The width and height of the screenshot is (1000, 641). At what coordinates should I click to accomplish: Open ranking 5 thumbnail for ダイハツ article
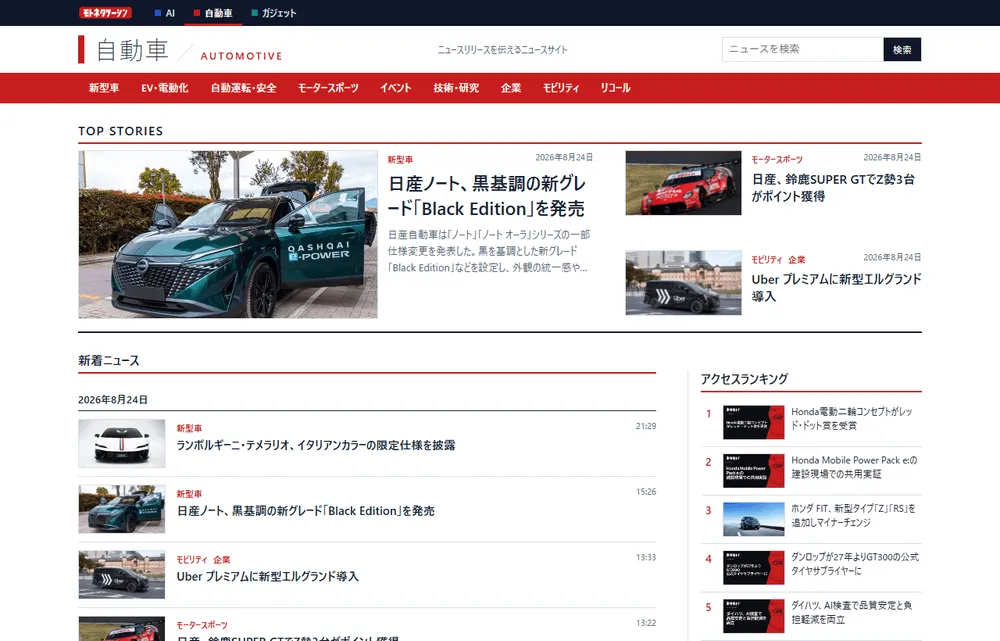(x=754, y=616)
